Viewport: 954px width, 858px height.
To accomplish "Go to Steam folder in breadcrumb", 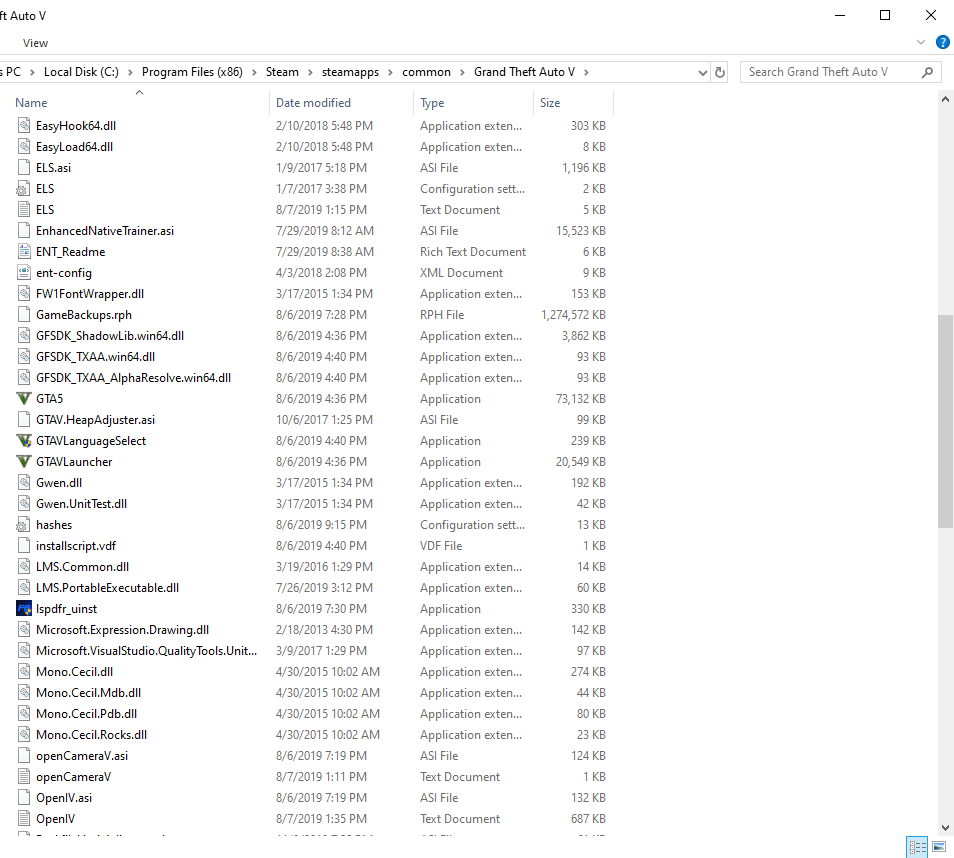I will [282, 72].
